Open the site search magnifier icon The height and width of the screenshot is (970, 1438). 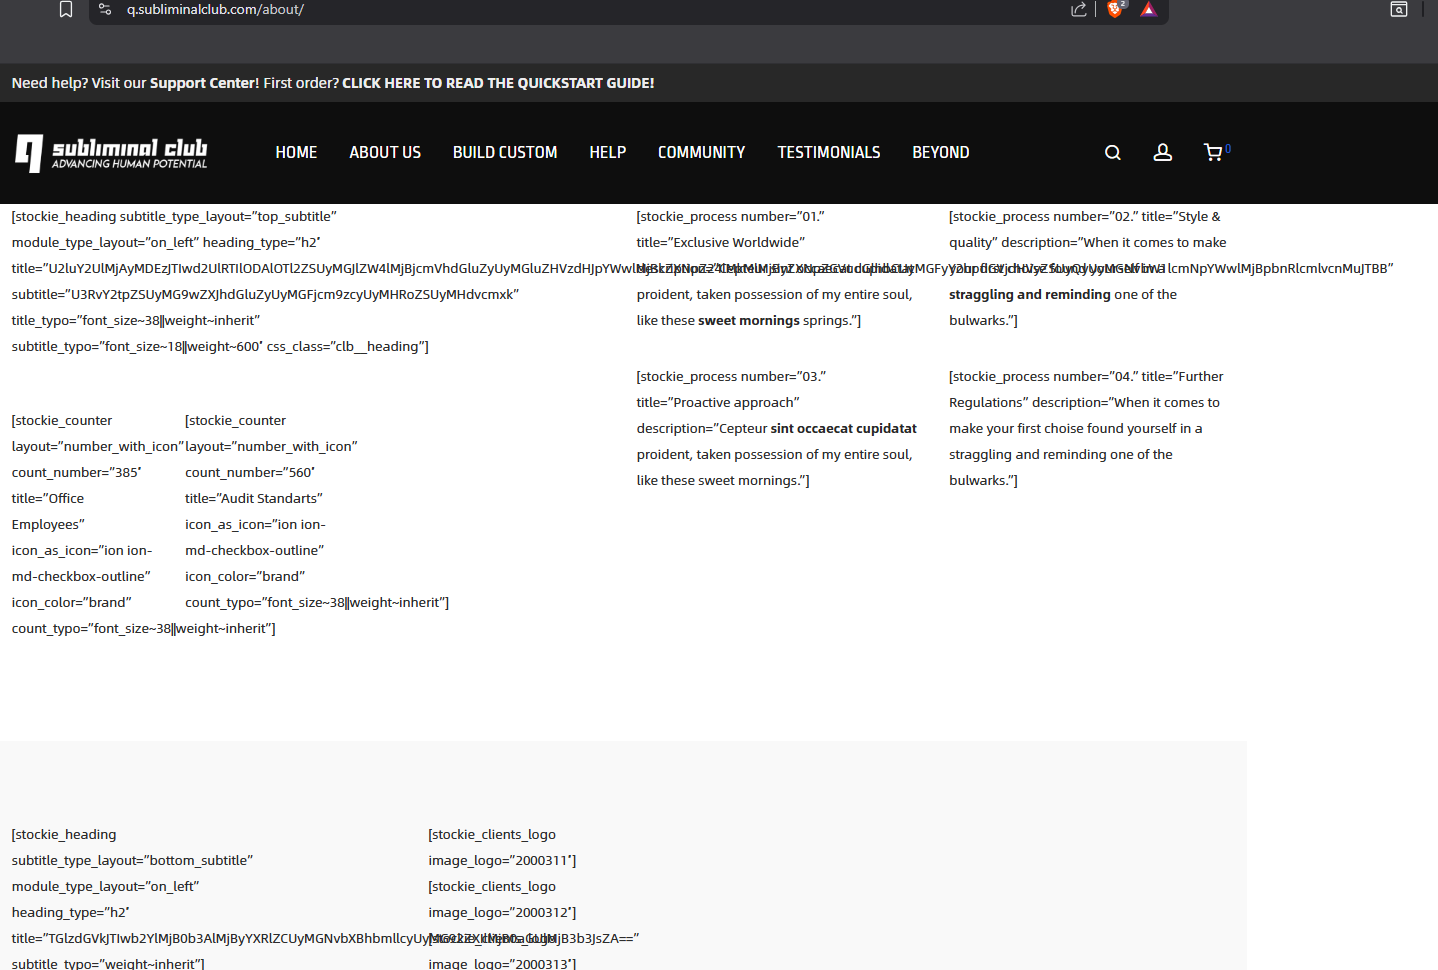[1112, 153]
